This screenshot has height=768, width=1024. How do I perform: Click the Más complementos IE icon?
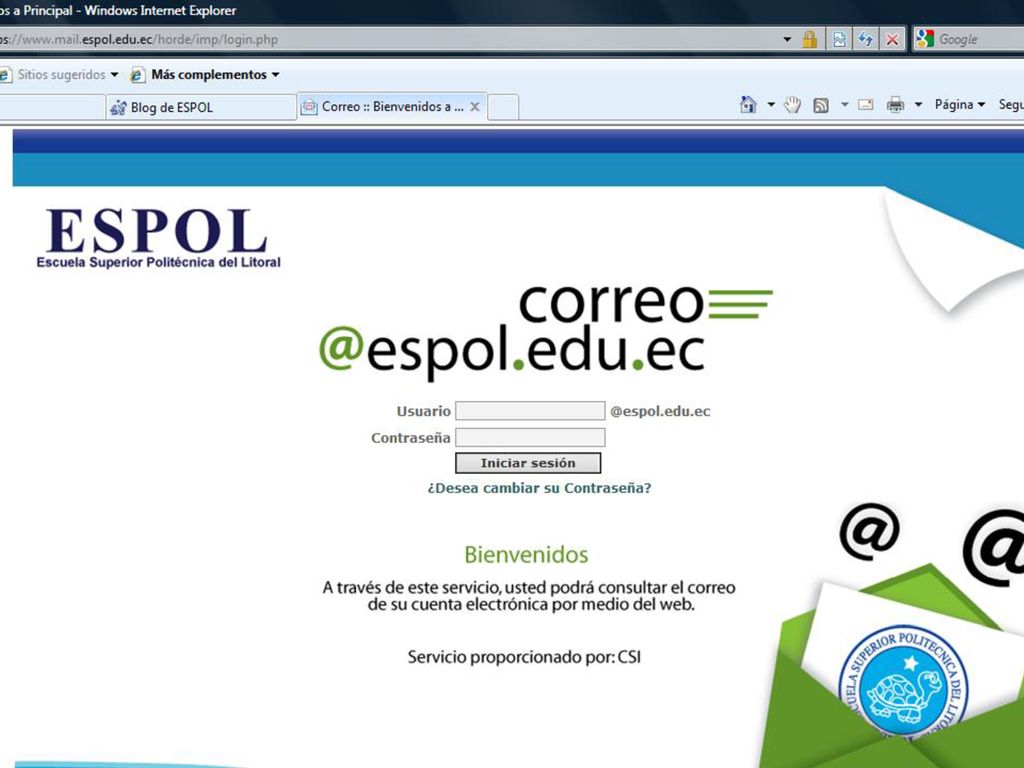point(138,75)
